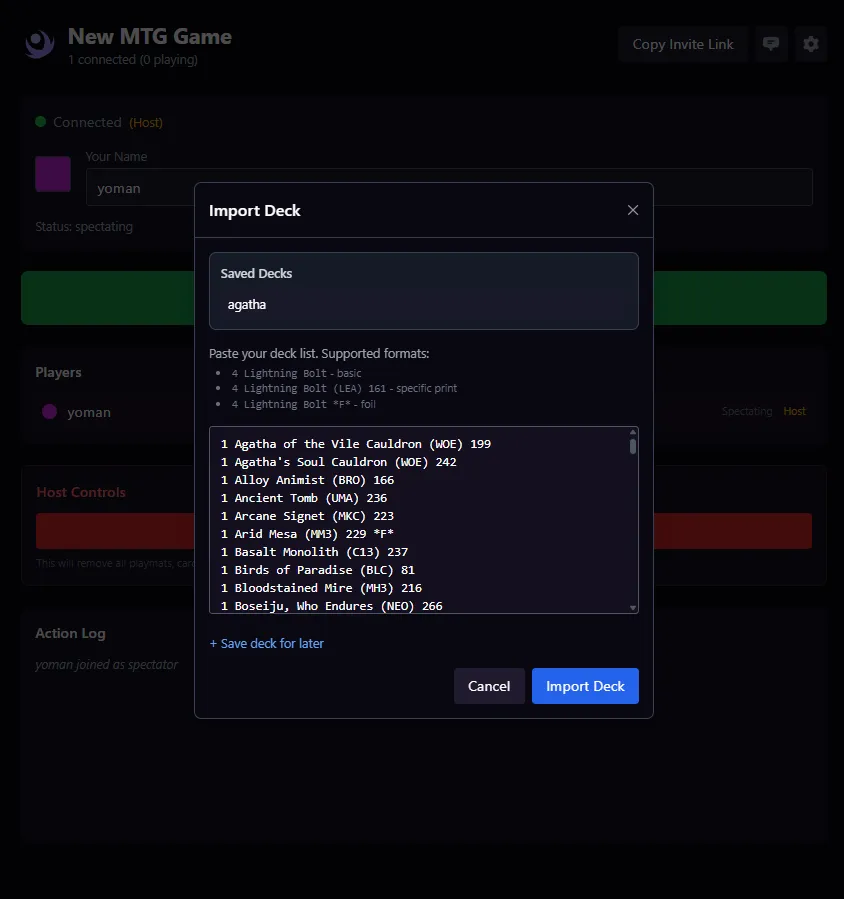
Task: Click the 'New MTG Game' title
Action: [x=150, y=37]
